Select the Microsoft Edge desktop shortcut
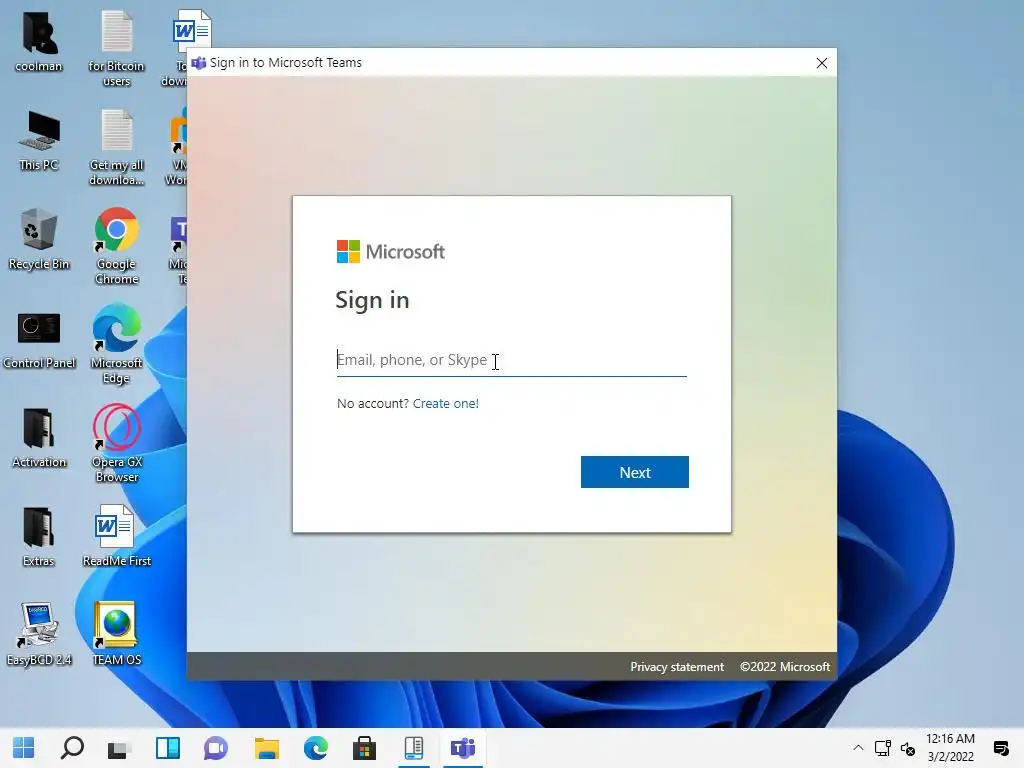This screenshot has height=768, width=1024. pyautogui.click(x=116, y=344)
